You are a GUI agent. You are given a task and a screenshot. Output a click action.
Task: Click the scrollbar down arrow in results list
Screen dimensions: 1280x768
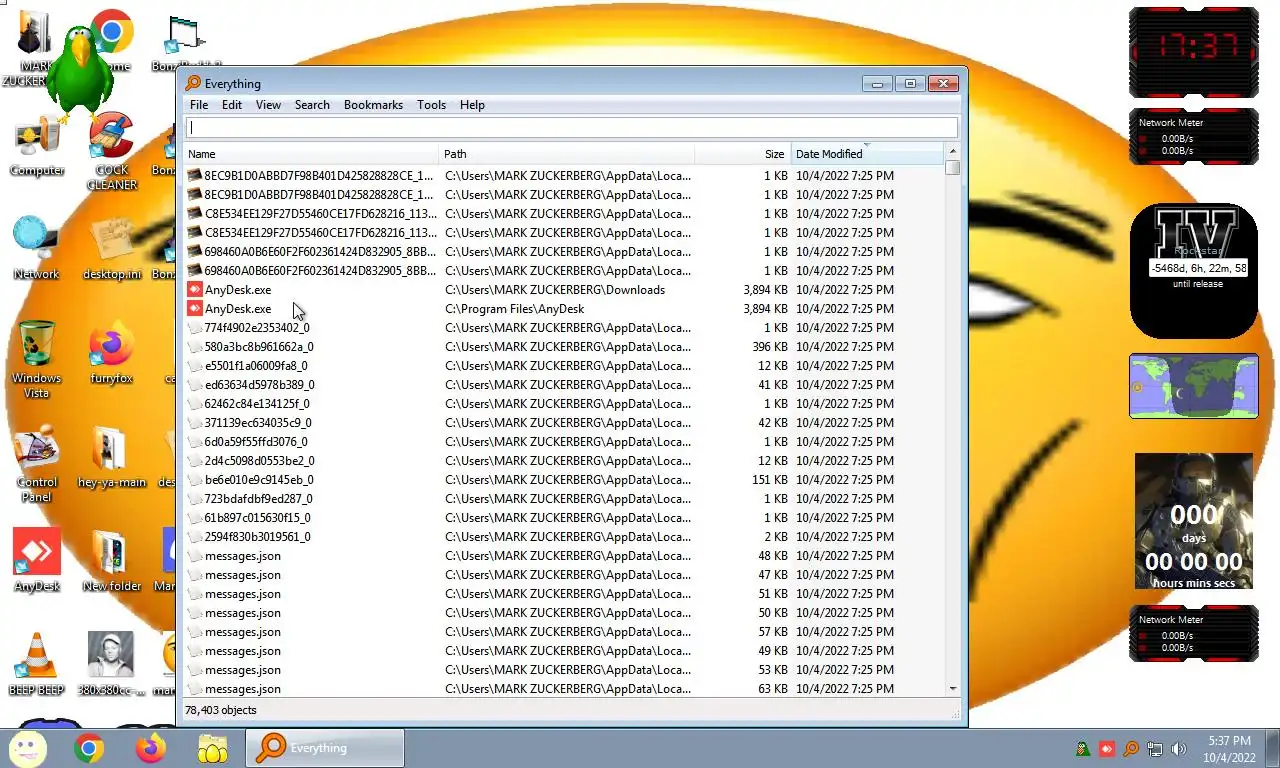pos(952,689)
